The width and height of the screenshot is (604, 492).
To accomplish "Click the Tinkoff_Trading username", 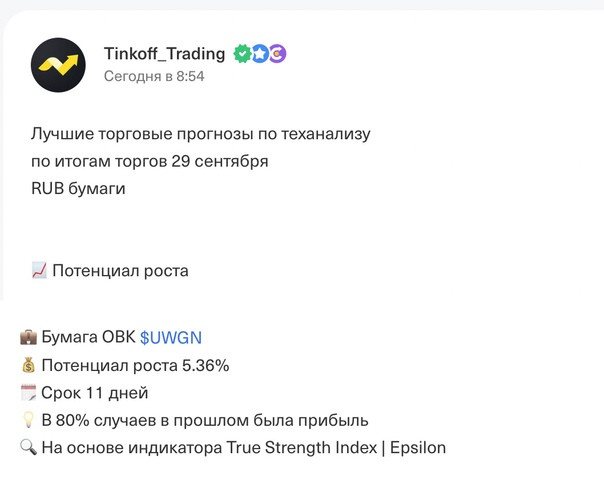I will click(x=164, y=54).
